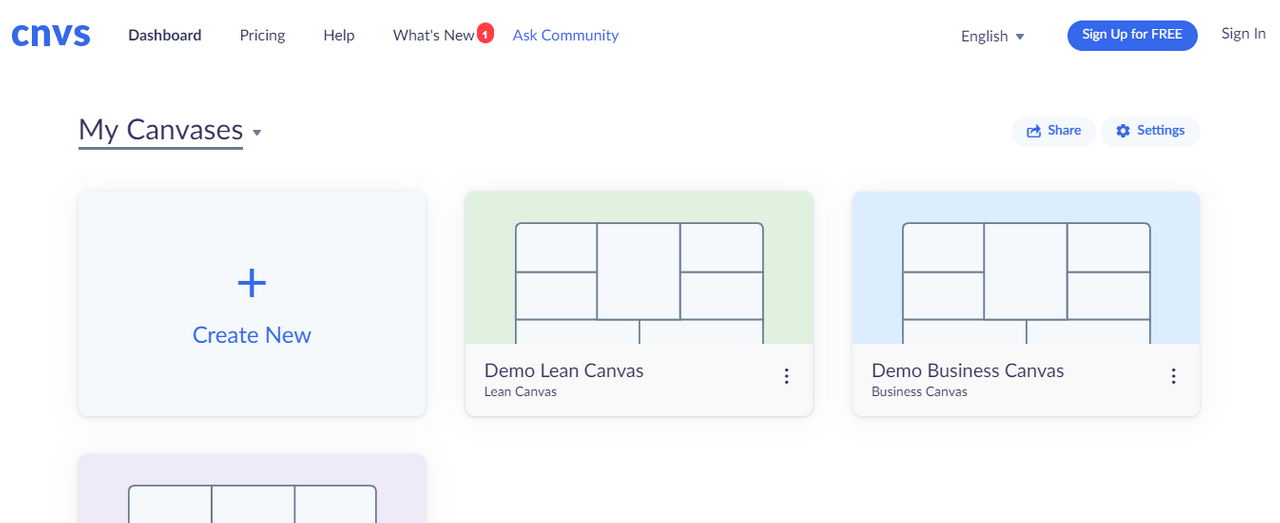The width and height of the screenshot is (1280, 523).
Task: Click the Sign In link
Action: pos(1243,34)
